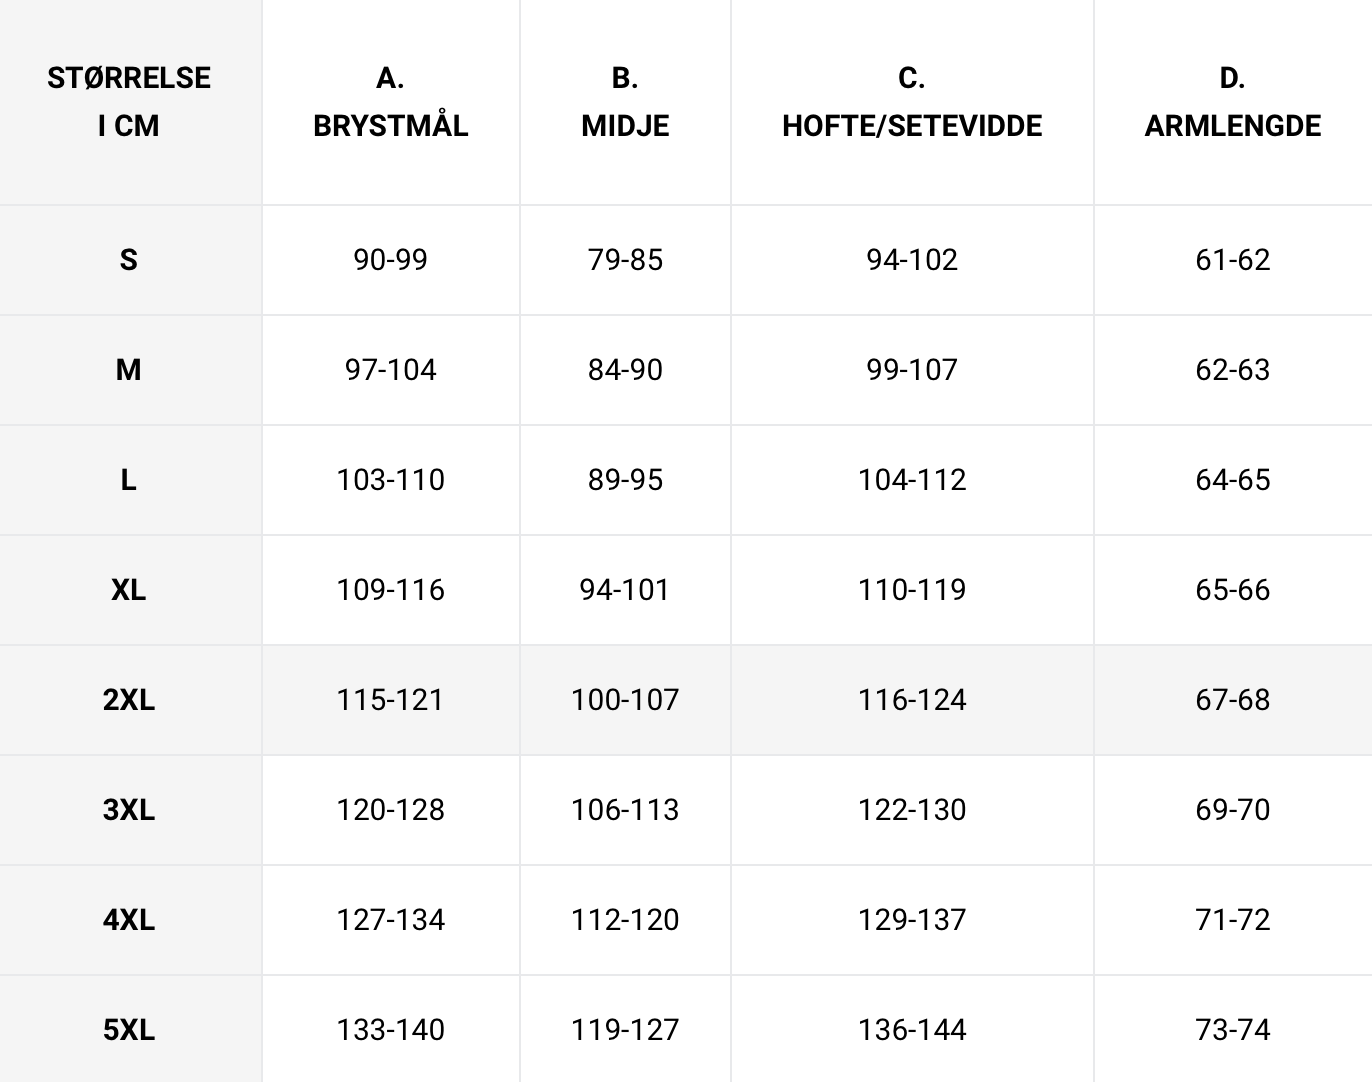Select the highlighted 2XL row label
The width and height of the screenshot is (1372, 1082).
129,700
